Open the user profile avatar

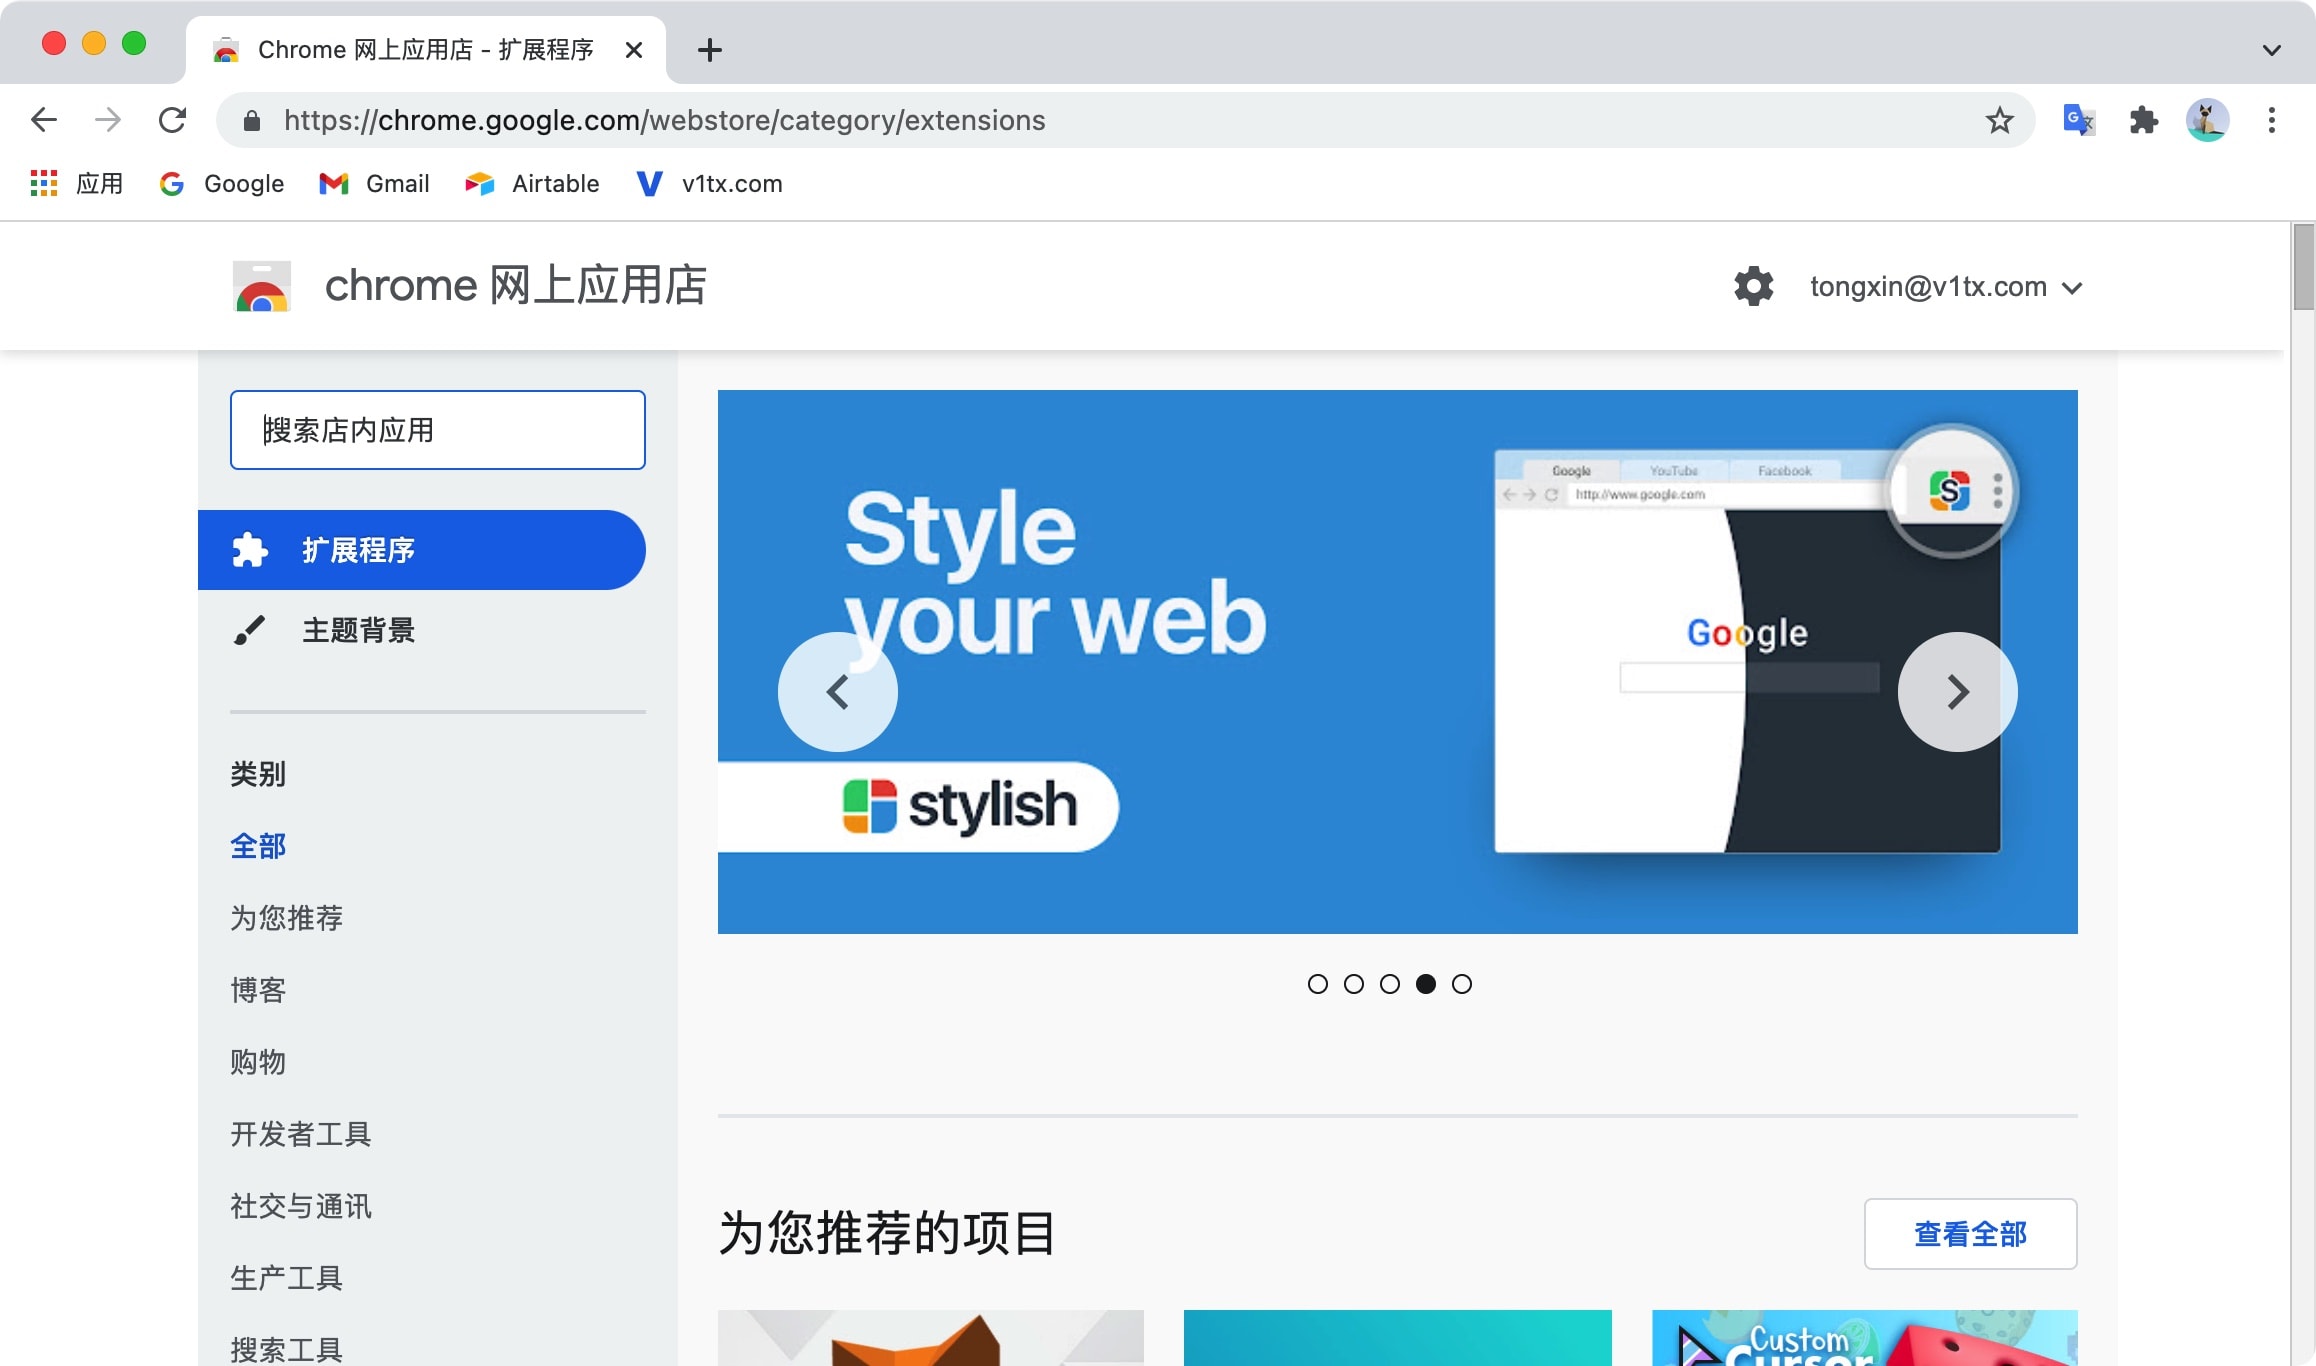tap(2207, 120)
